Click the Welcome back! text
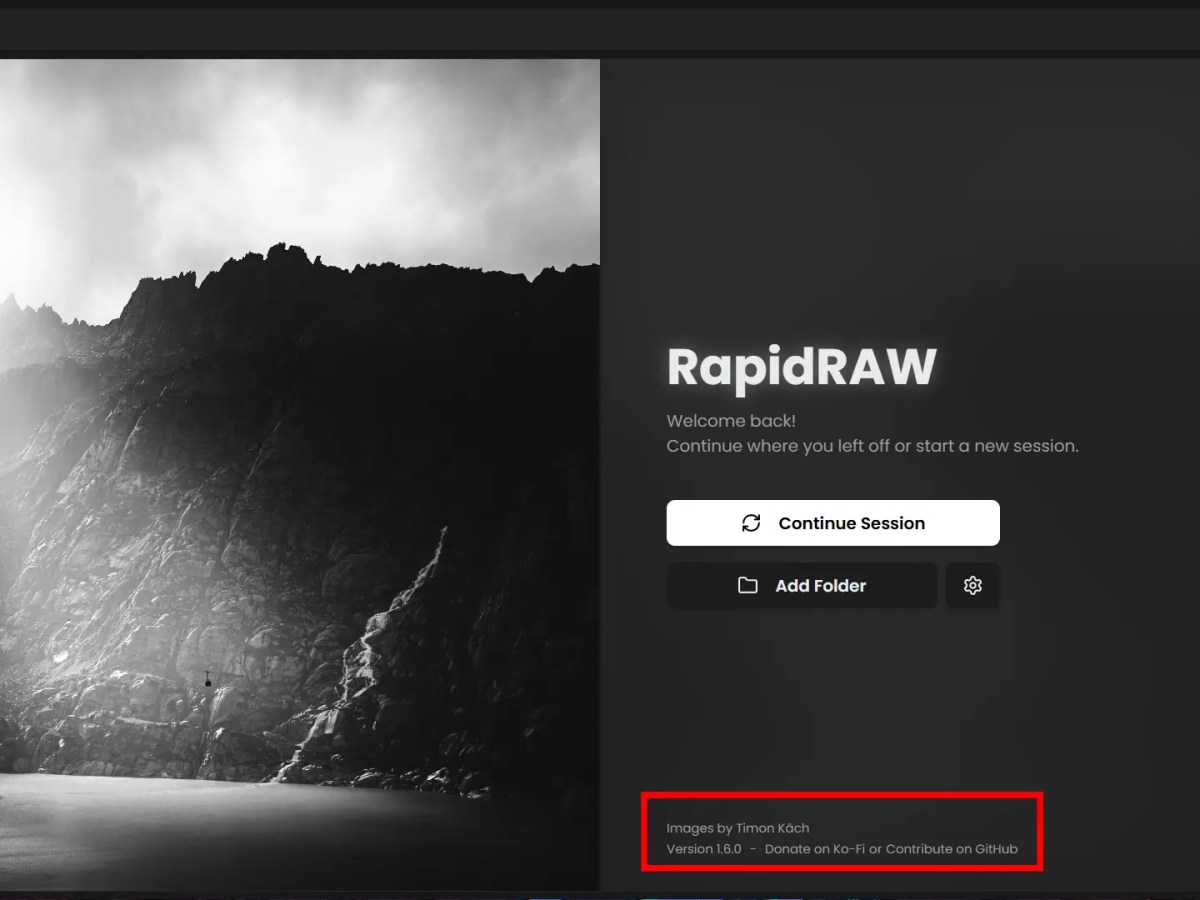Image resolution: width=1200 pixels, height=900 pixels. click(731, 421)
